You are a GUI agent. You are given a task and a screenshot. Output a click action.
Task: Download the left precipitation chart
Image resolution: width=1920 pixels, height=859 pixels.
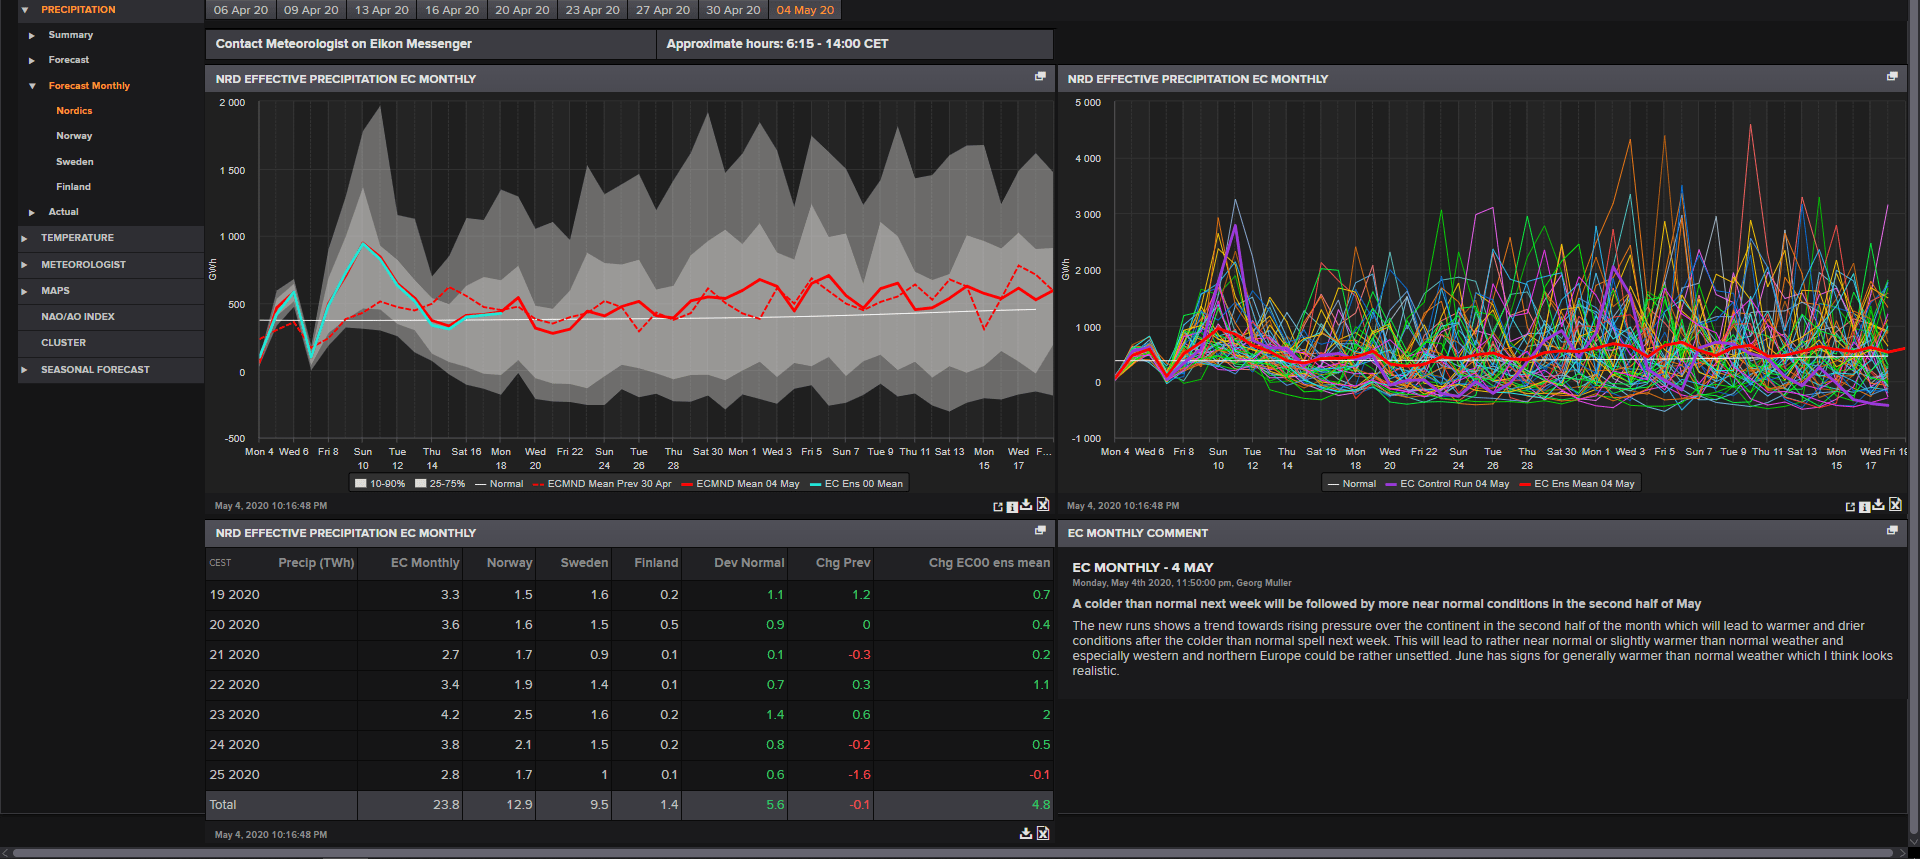pyautogui.click(x=1027, y=505)
